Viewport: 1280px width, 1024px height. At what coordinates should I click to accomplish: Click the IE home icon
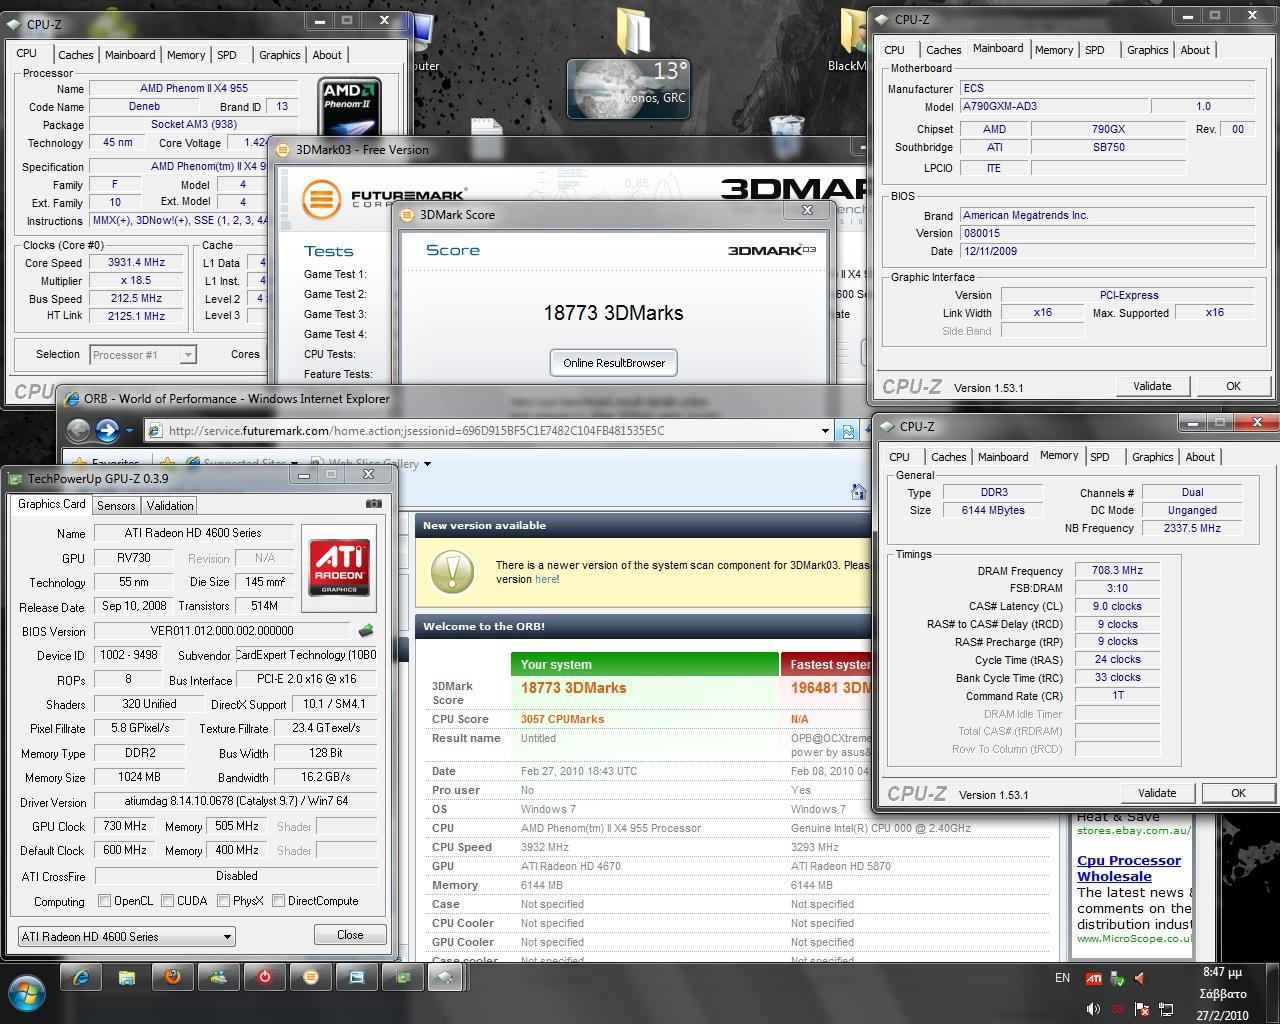click(858, 491)
